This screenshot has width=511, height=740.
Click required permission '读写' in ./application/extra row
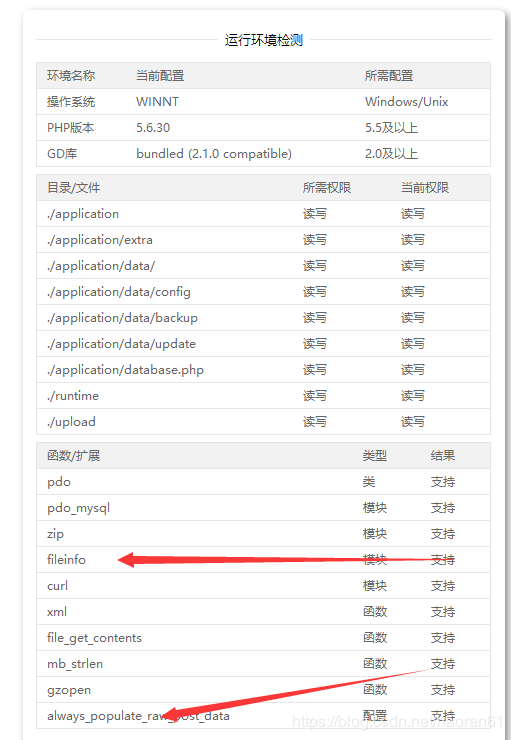(314, 240)
